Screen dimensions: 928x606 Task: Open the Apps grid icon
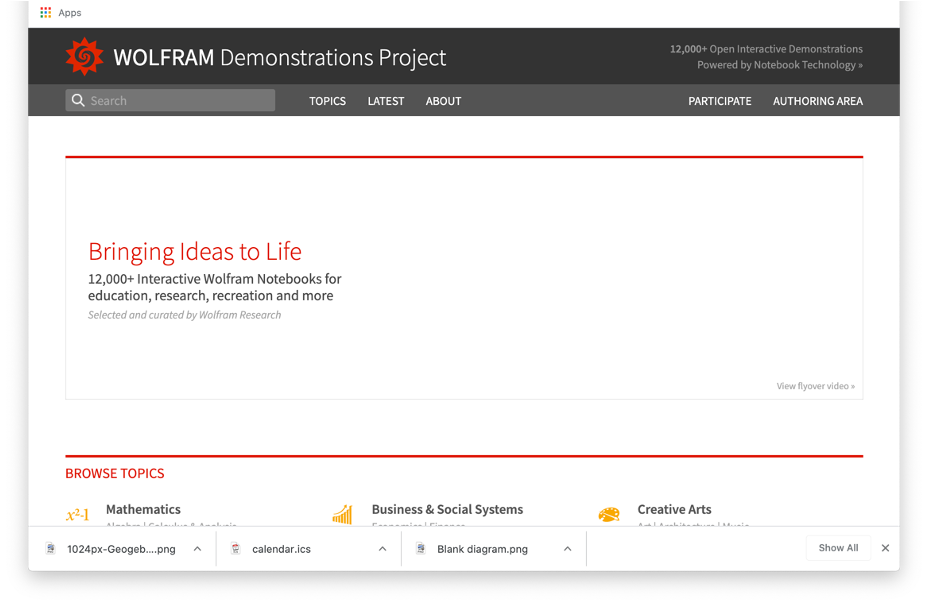coord(46,13)
